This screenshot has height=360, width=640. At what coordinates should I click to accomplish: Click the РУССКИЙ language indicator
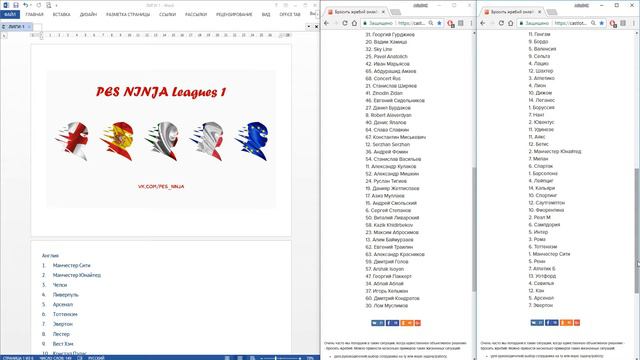96,358
